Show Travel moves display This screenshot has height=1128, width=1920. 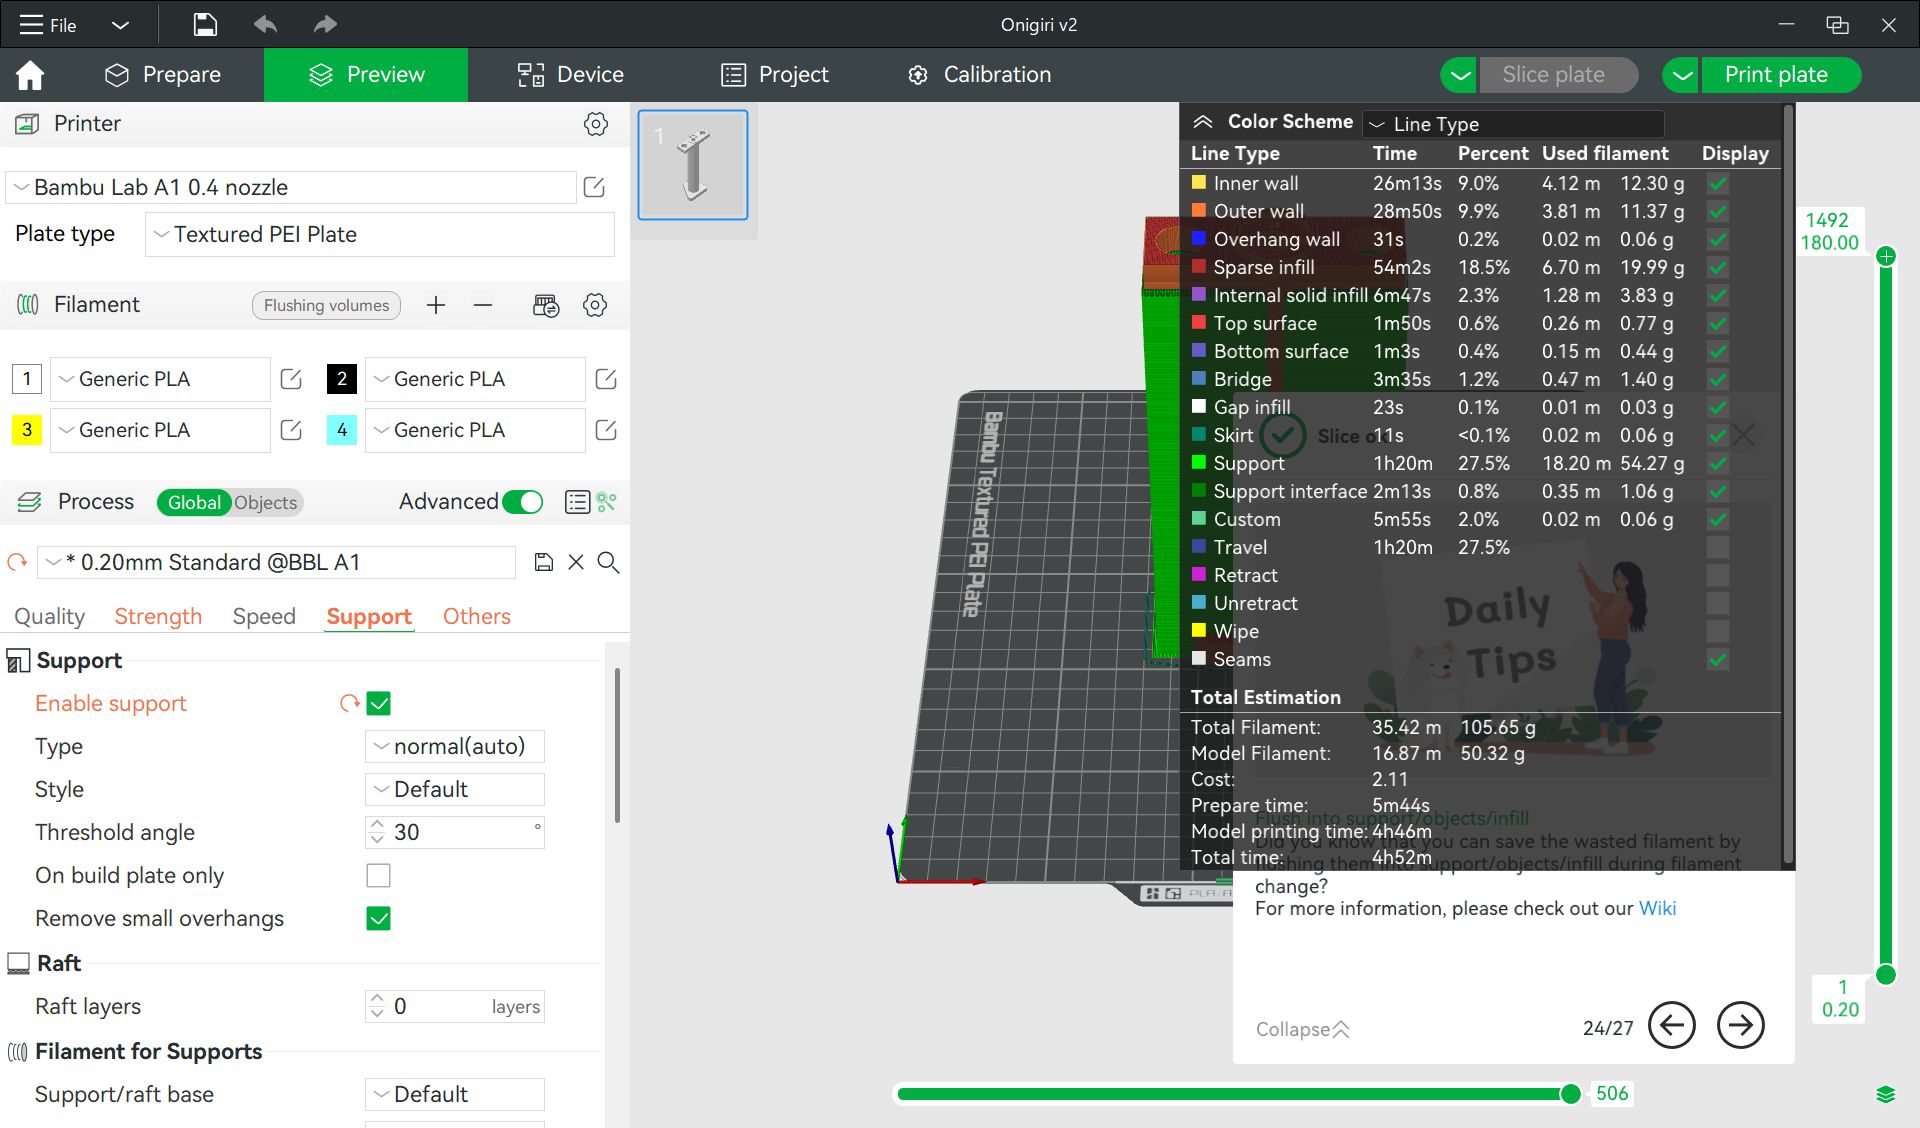tap(1718, 548)
